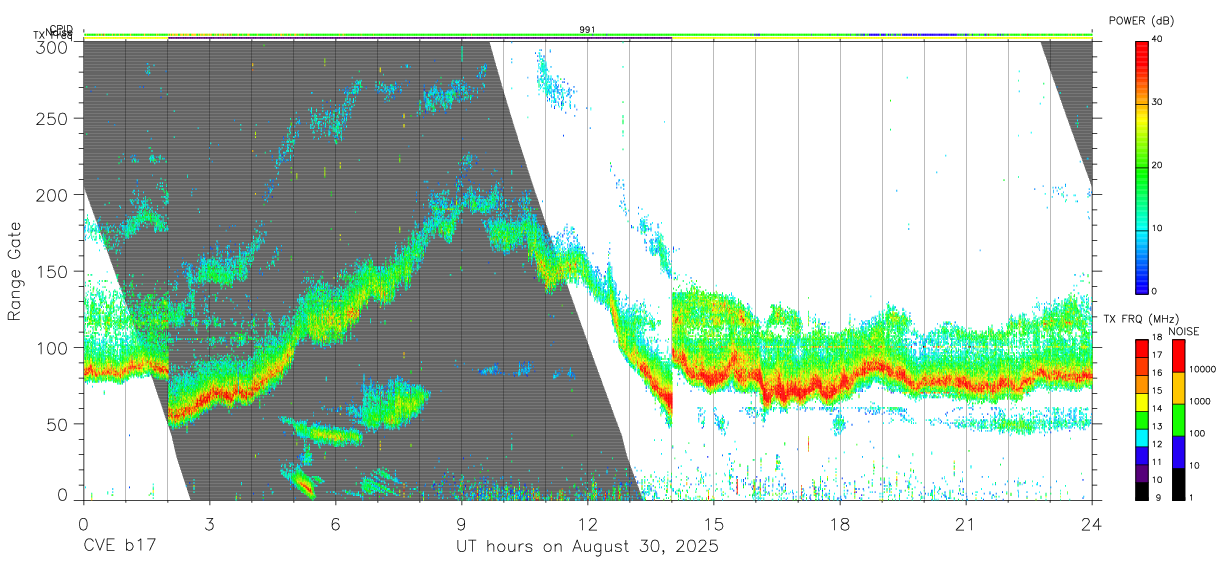The width and height of the screenshot is (1228, 567).
Task: Click the "POWER (dB)" color bar title
Action: coord(1141,20)
